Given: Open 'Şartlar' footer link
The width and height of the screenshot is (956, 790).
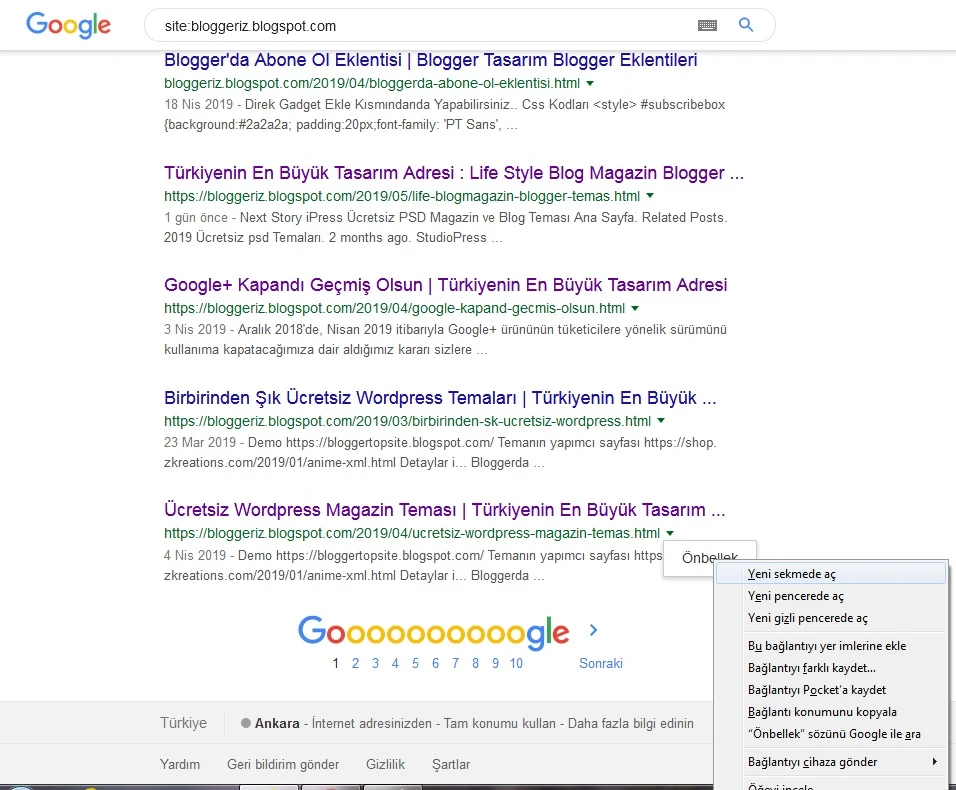Looking at the screenshot, I should [x=451, y=764].
